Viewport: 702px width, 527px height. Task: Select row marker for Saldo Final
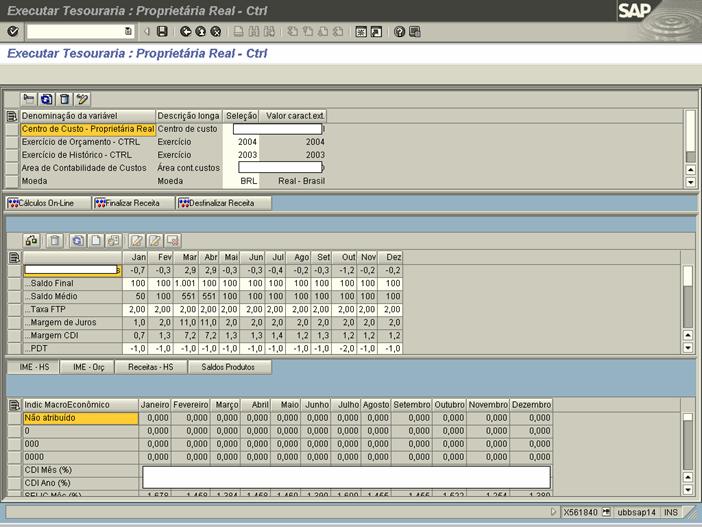click(14, 283)
